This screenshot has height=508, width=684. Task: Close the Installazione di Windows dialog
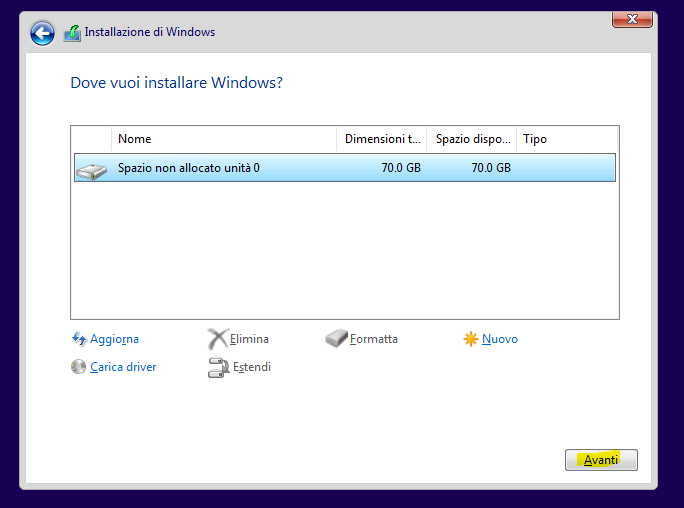[632, 19]
